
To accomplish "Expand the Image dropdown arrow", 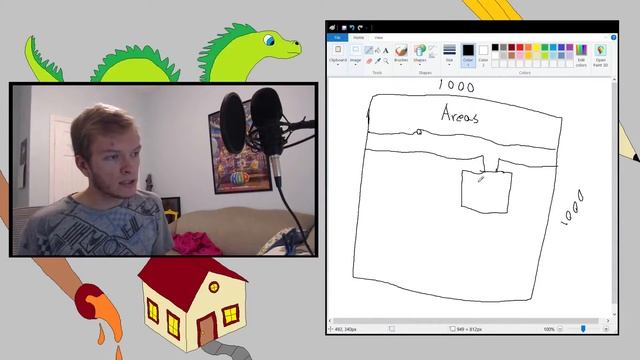I will pyautogui.click(x=356, y=64).
